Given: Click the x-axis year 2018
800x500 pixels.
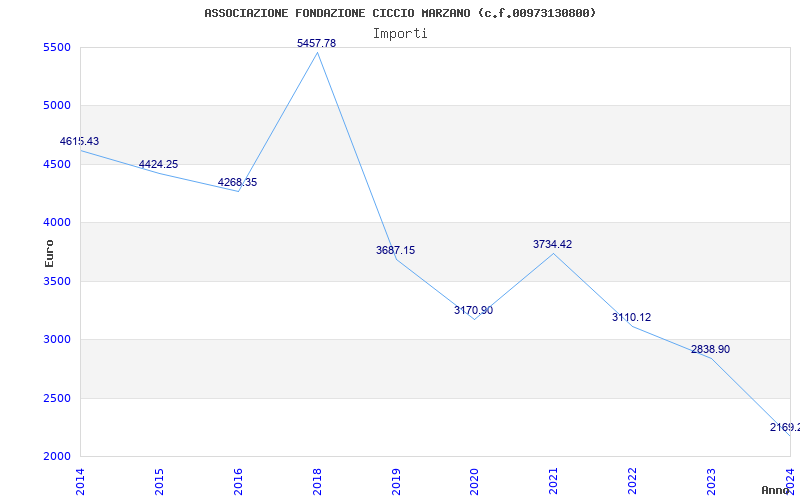Looking at the screenshot, I should coord(317,482).
